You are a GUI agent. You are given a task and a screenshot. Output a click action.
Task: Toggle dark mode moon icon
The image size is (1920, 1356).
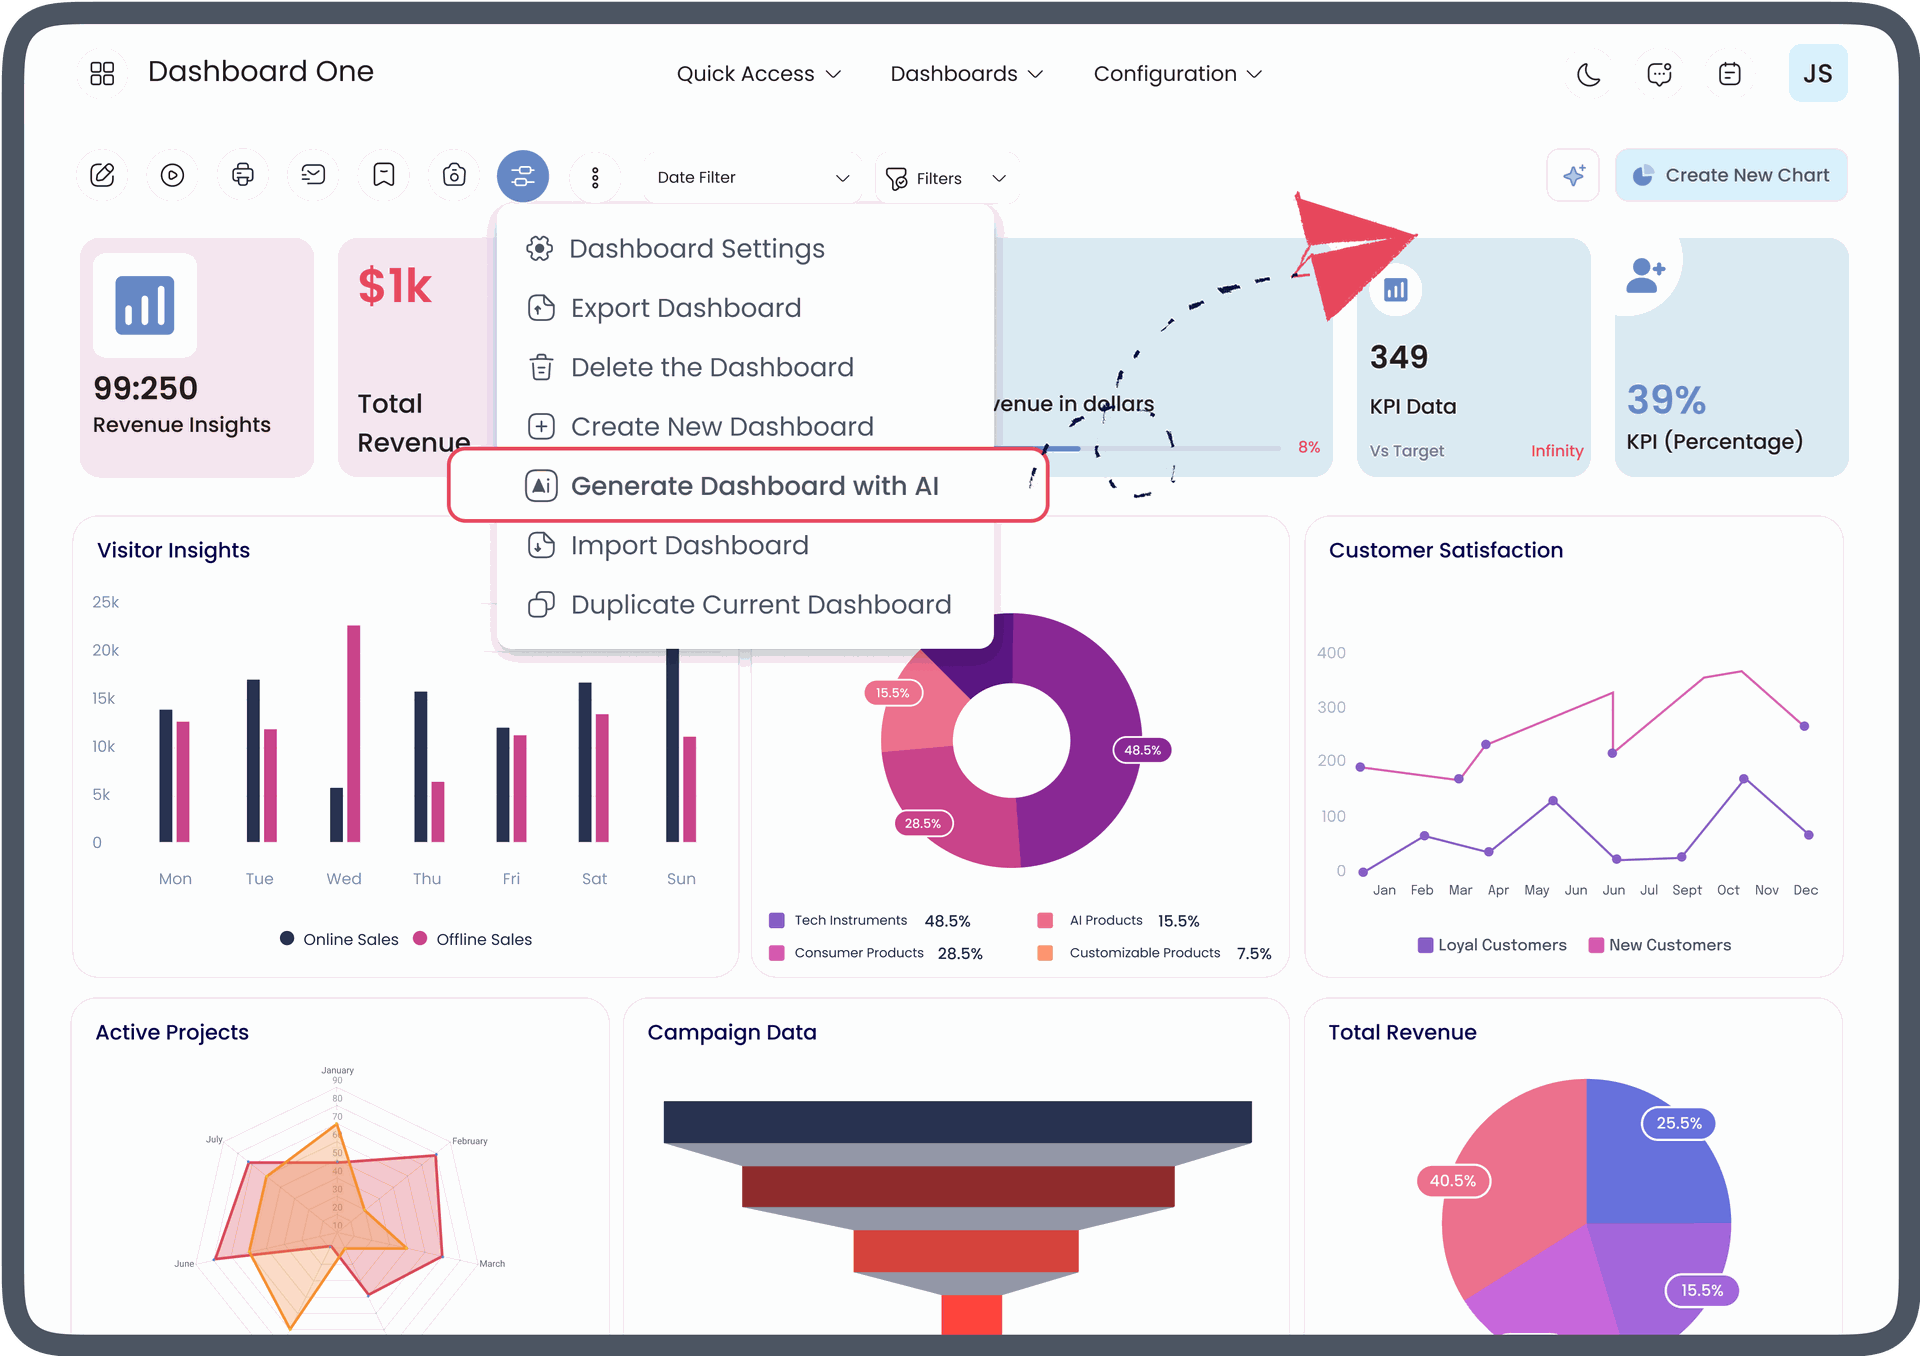[x=1588, y=74]
